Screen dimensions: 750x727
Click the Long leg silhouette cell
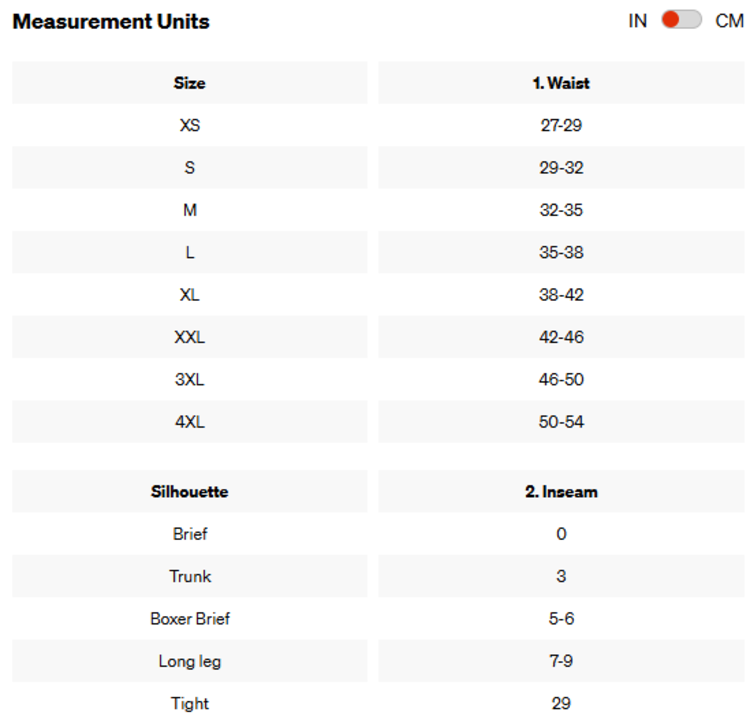189,661
